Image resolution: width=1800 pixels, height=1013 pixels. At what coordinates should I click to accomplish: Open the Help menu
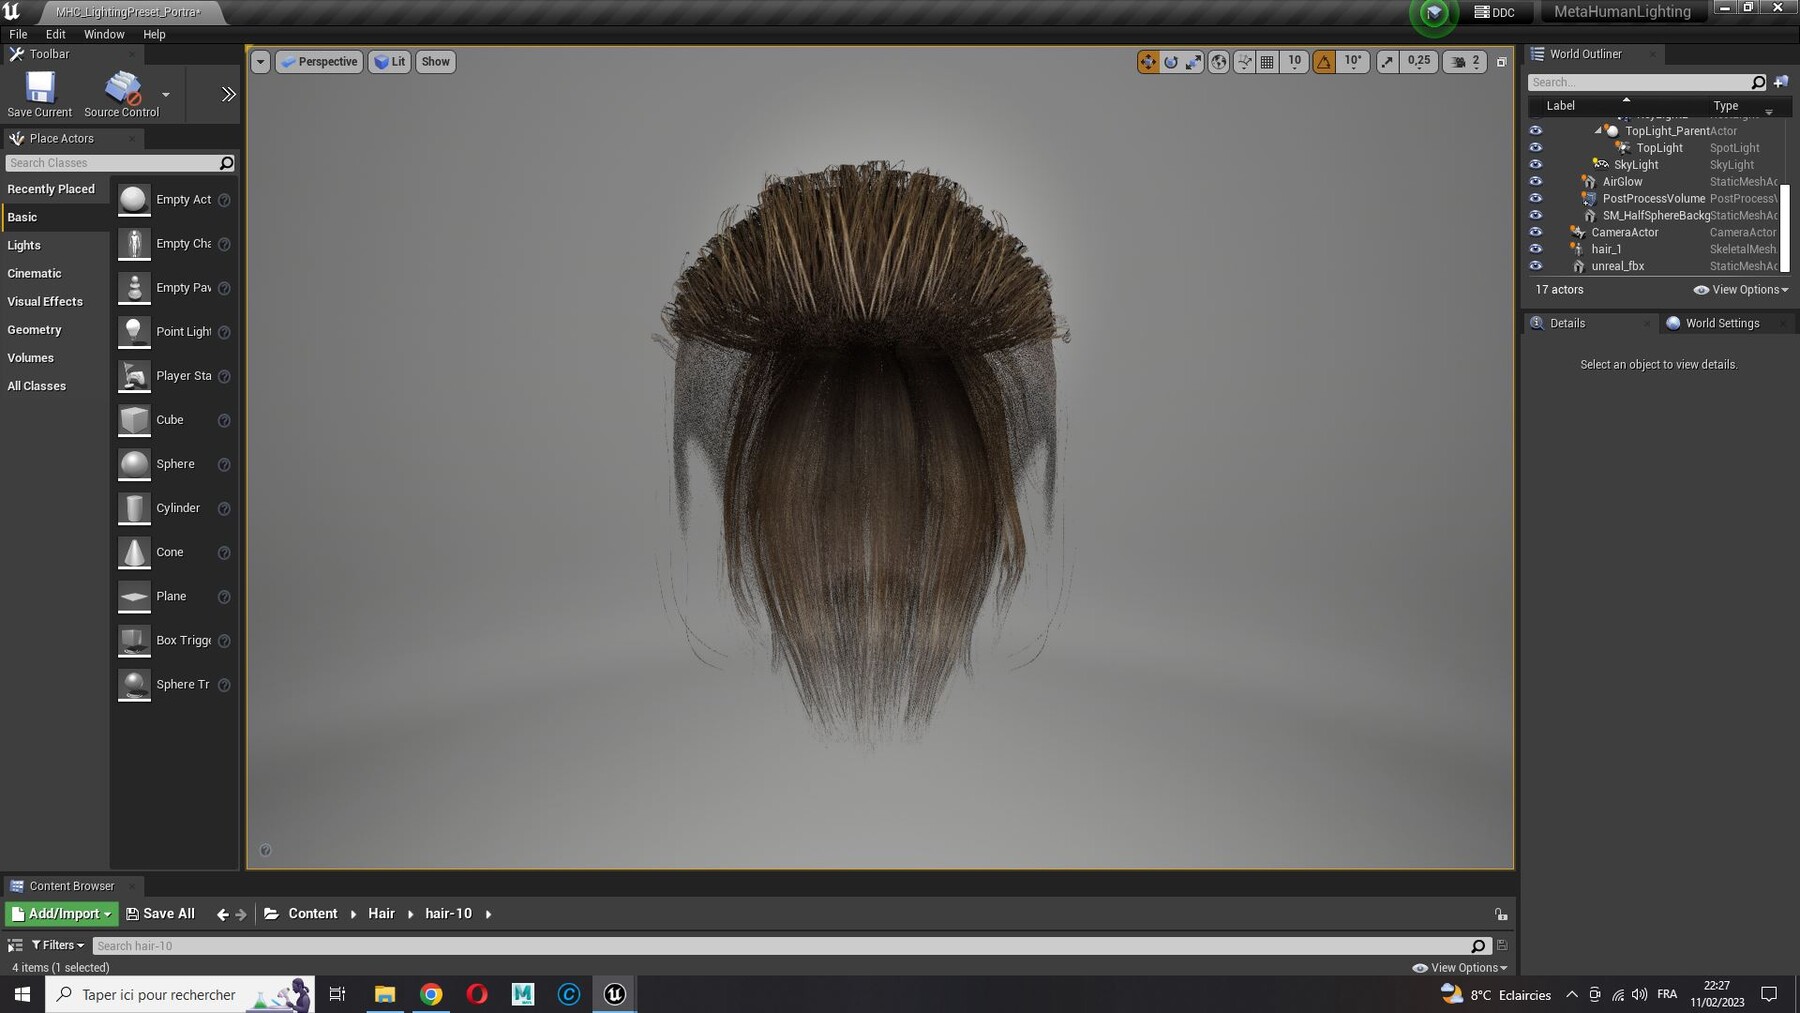pos(154,34)
